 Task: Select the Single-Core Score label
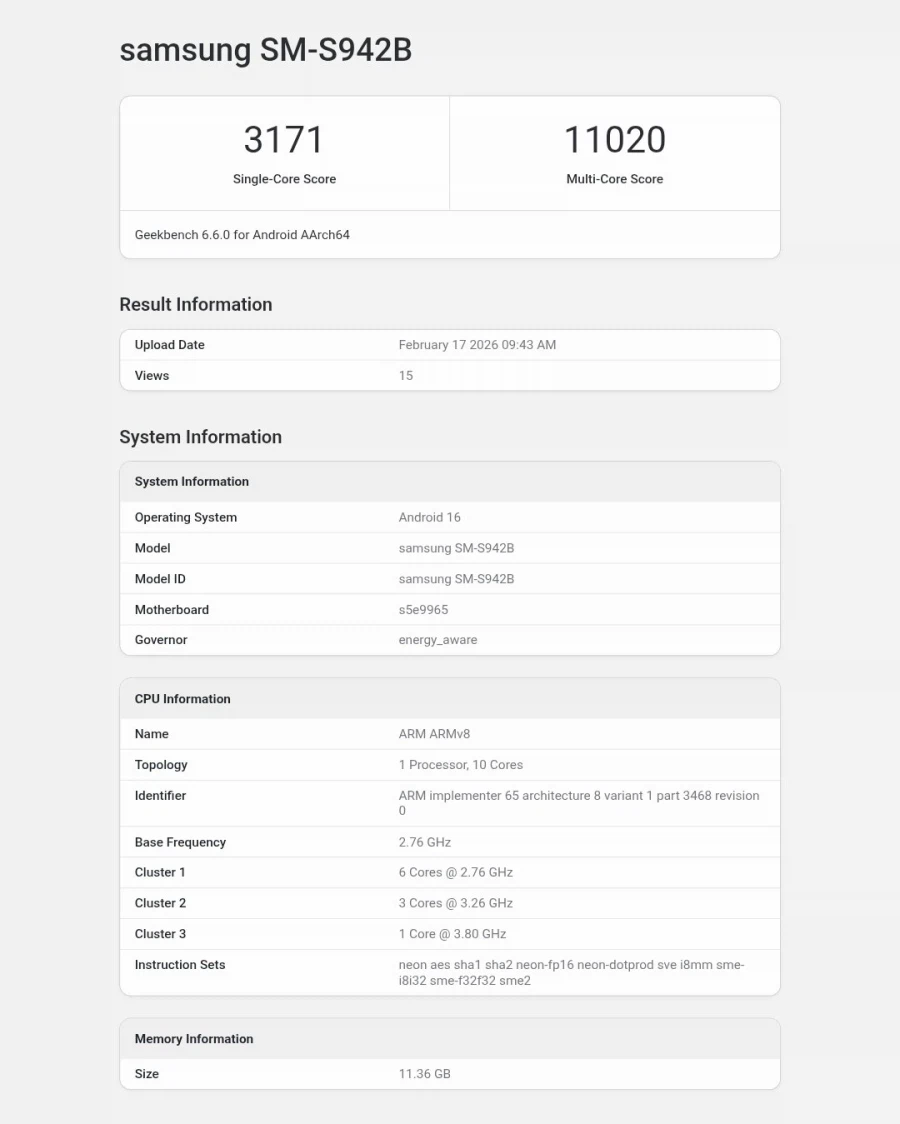pyautogui.click(x=284, y=179)
